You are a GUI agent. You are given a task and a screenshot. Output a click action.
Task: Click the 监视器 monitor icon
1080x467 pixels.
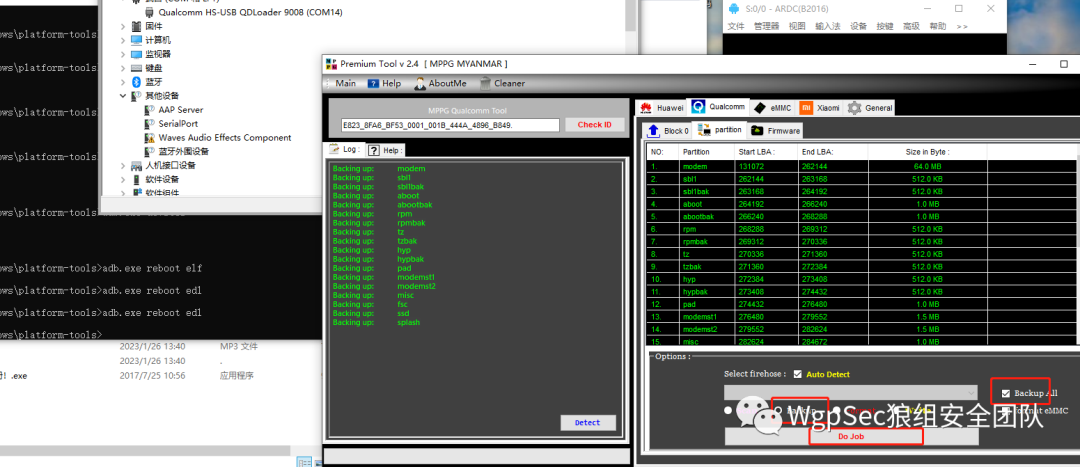point(136,54)
